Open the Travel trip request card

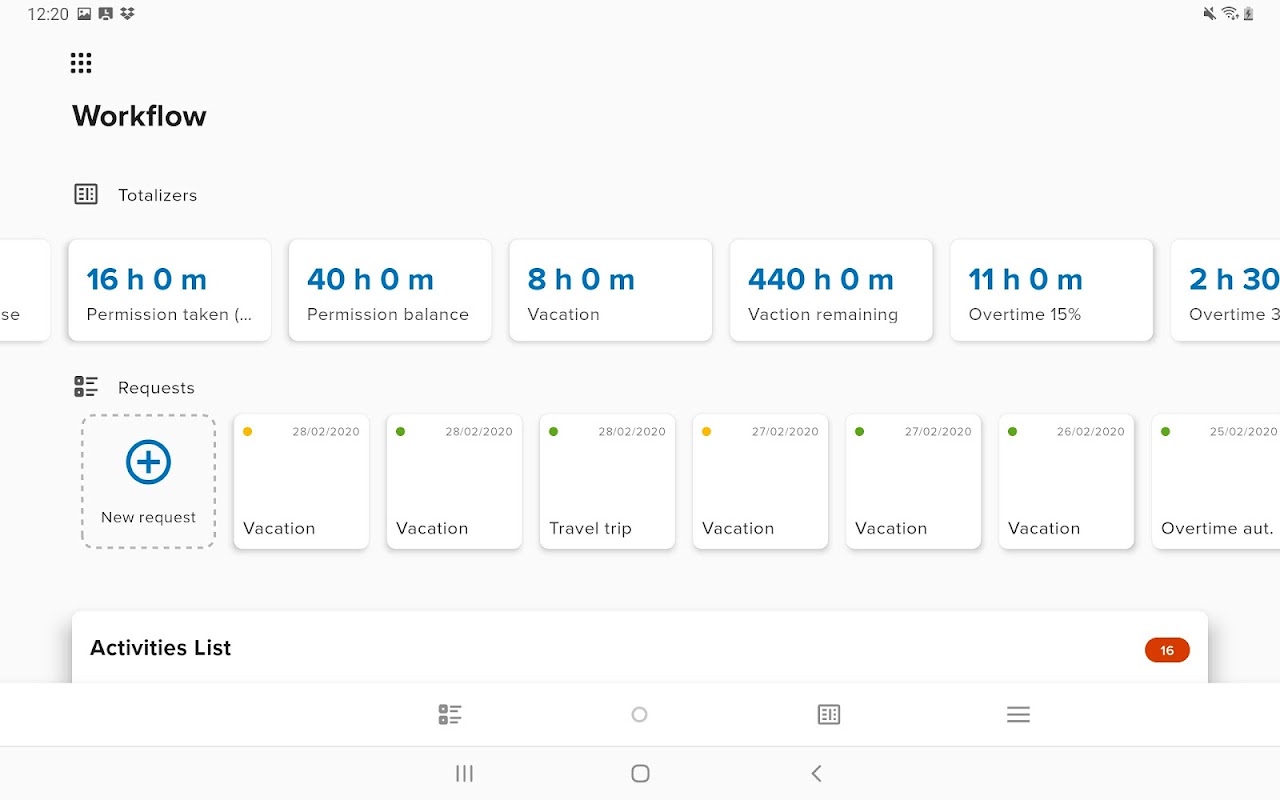pos(608,482)
